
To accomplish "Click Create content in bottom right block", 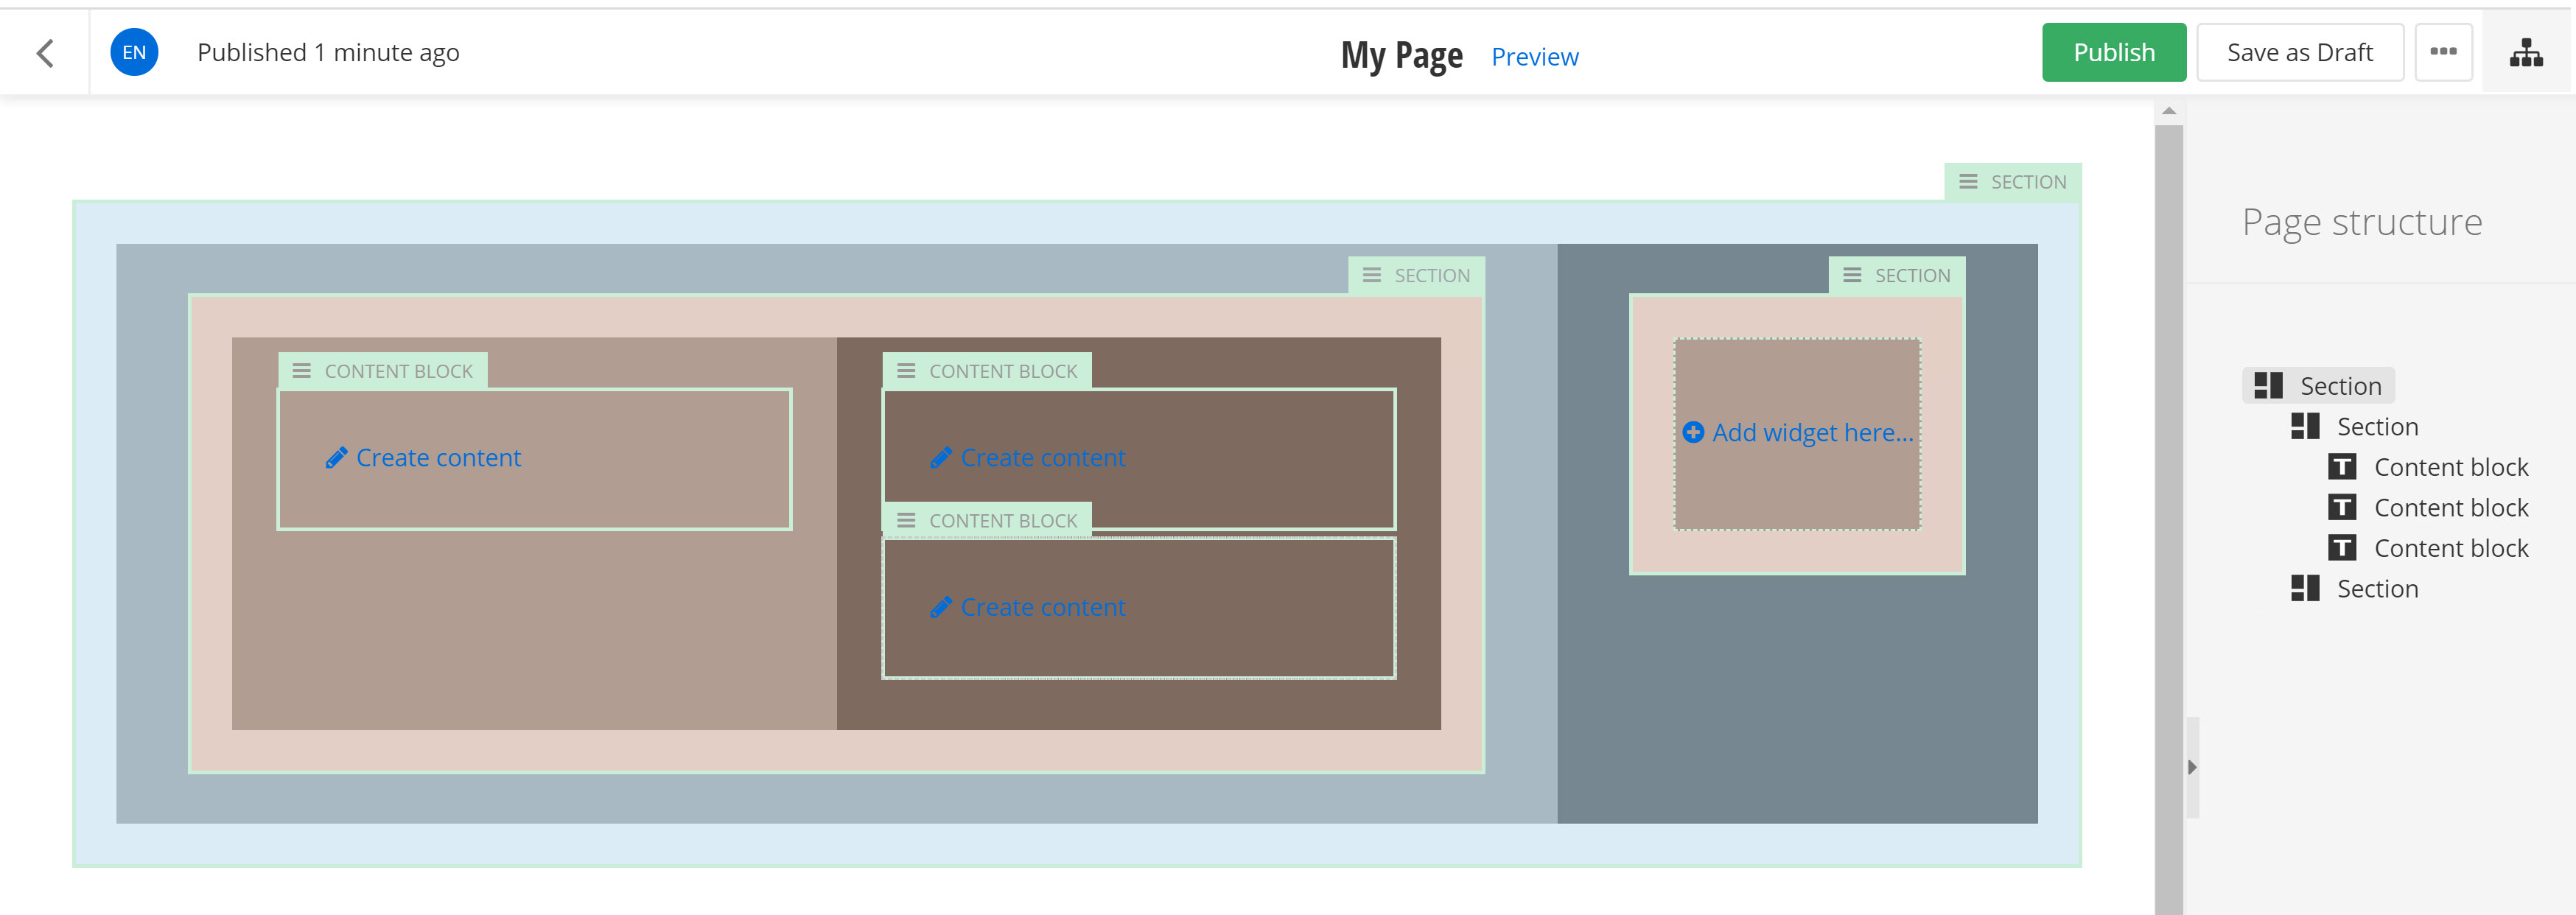I will click(1042, 608).
